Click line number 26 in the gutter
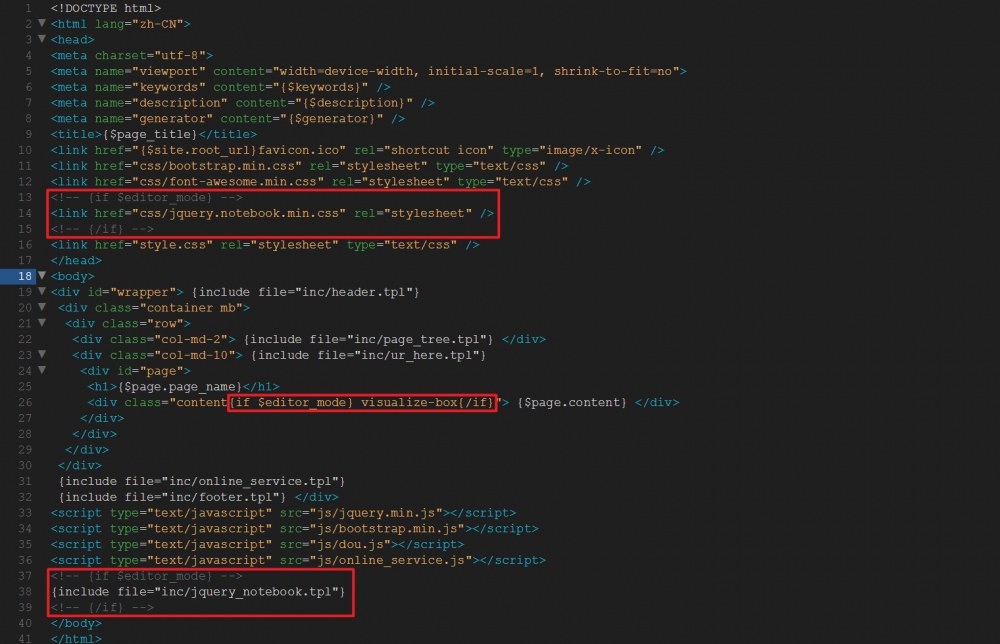Image resolution: width=1000 pixels, height=644 pixels. pyautogui.click(x=25, y=402)
